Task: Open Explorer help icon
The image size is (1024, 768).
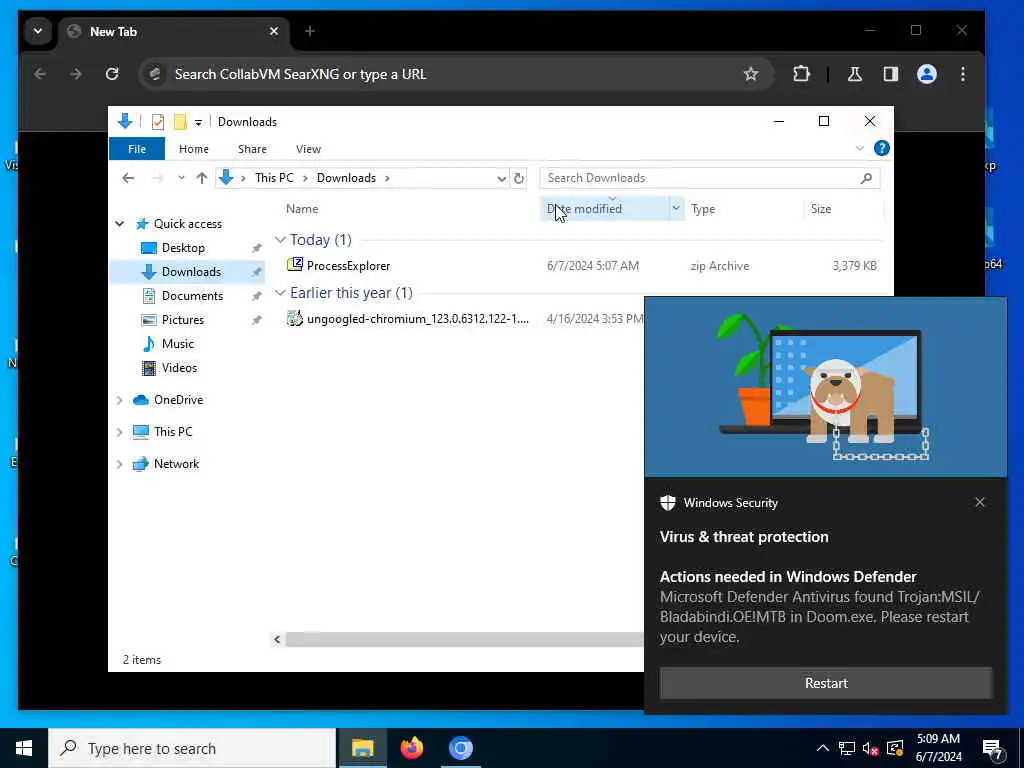Action: coord(882,148)
